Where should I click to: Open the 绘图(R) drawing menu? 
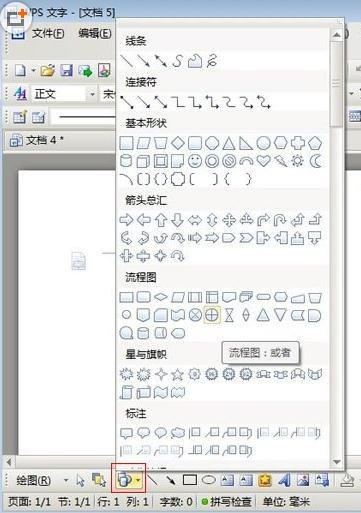[34, 480]
